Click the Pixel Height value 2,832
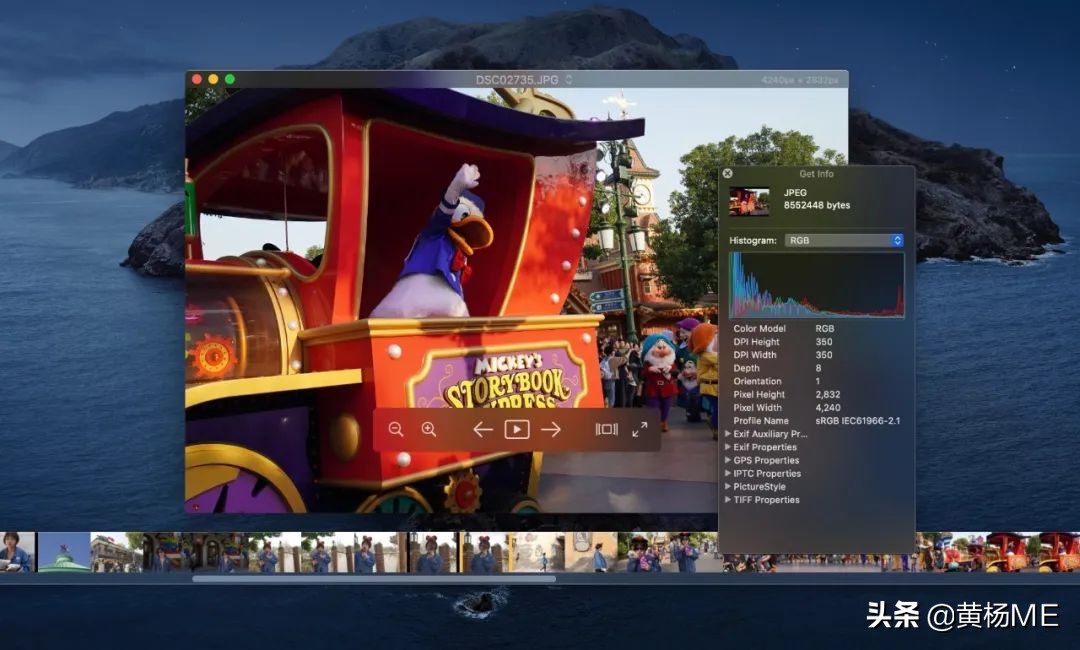 828,395
